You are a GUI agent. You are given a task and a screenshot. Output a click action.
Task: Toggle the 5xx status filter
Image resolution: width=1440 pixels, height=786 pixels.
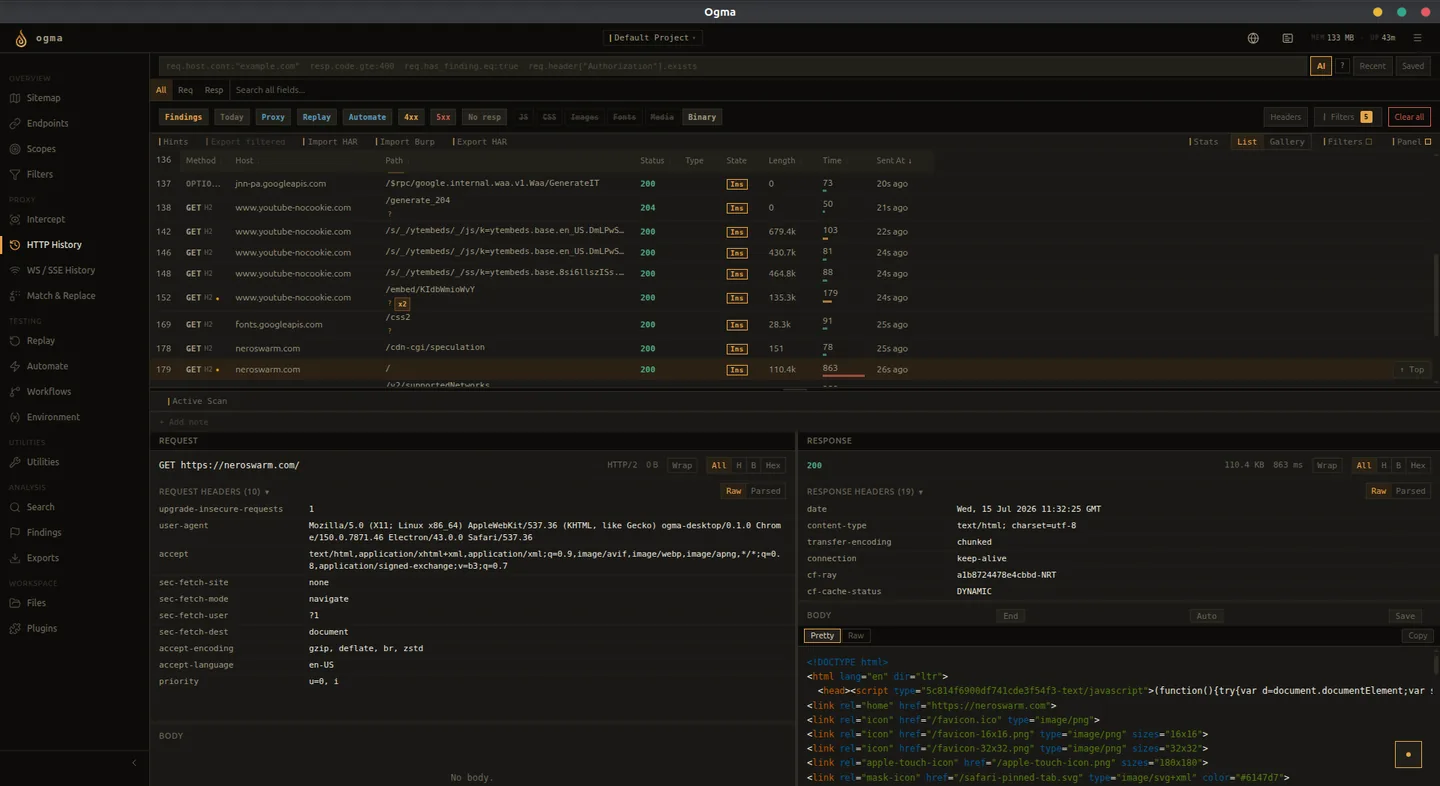click(x=443, y=117)
